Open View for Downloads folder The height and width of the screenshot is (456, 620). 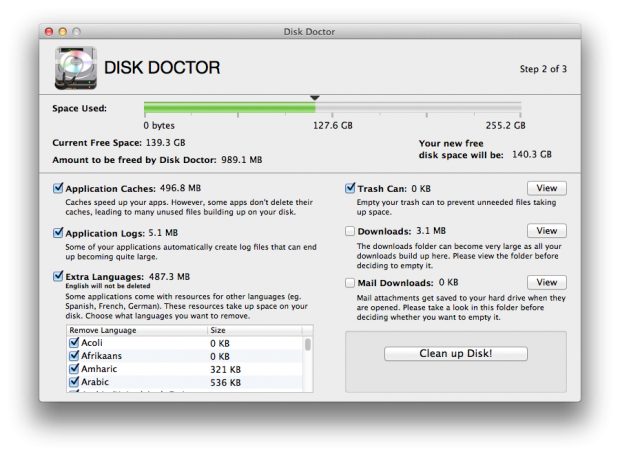546,231
